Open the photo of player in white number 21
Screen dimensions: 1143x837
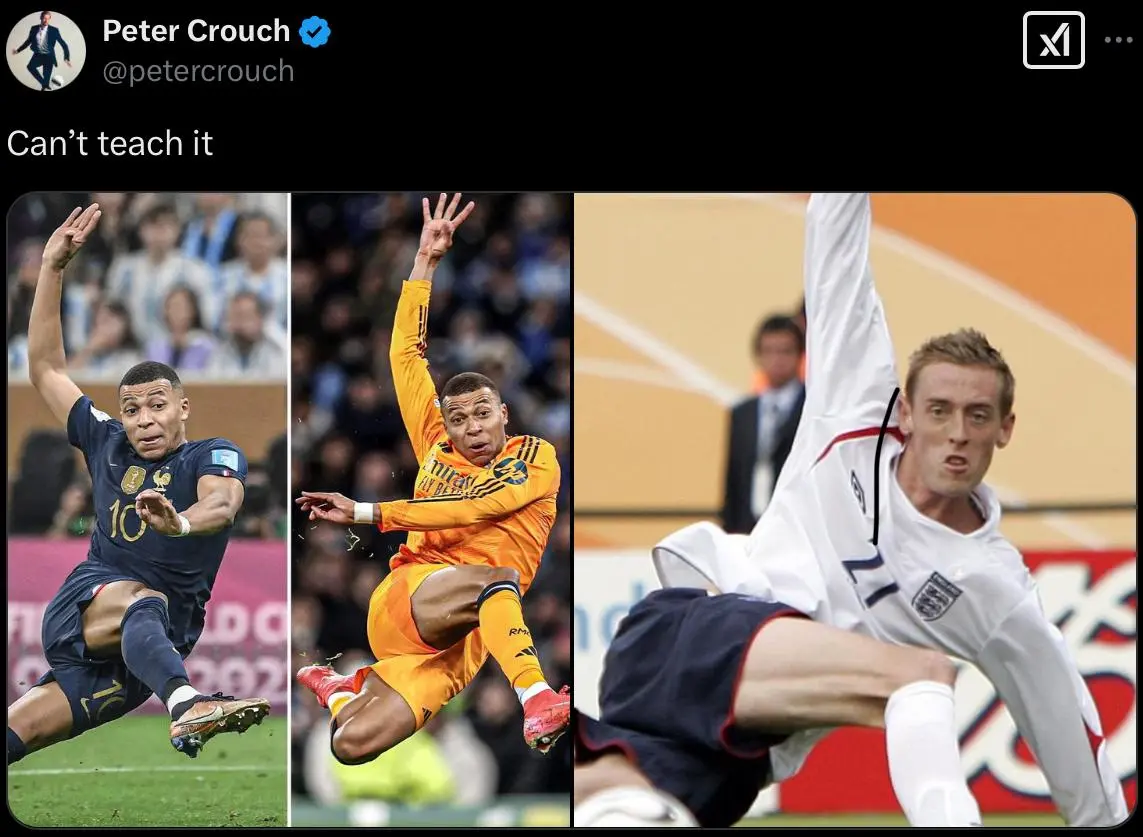coord(855,509)
